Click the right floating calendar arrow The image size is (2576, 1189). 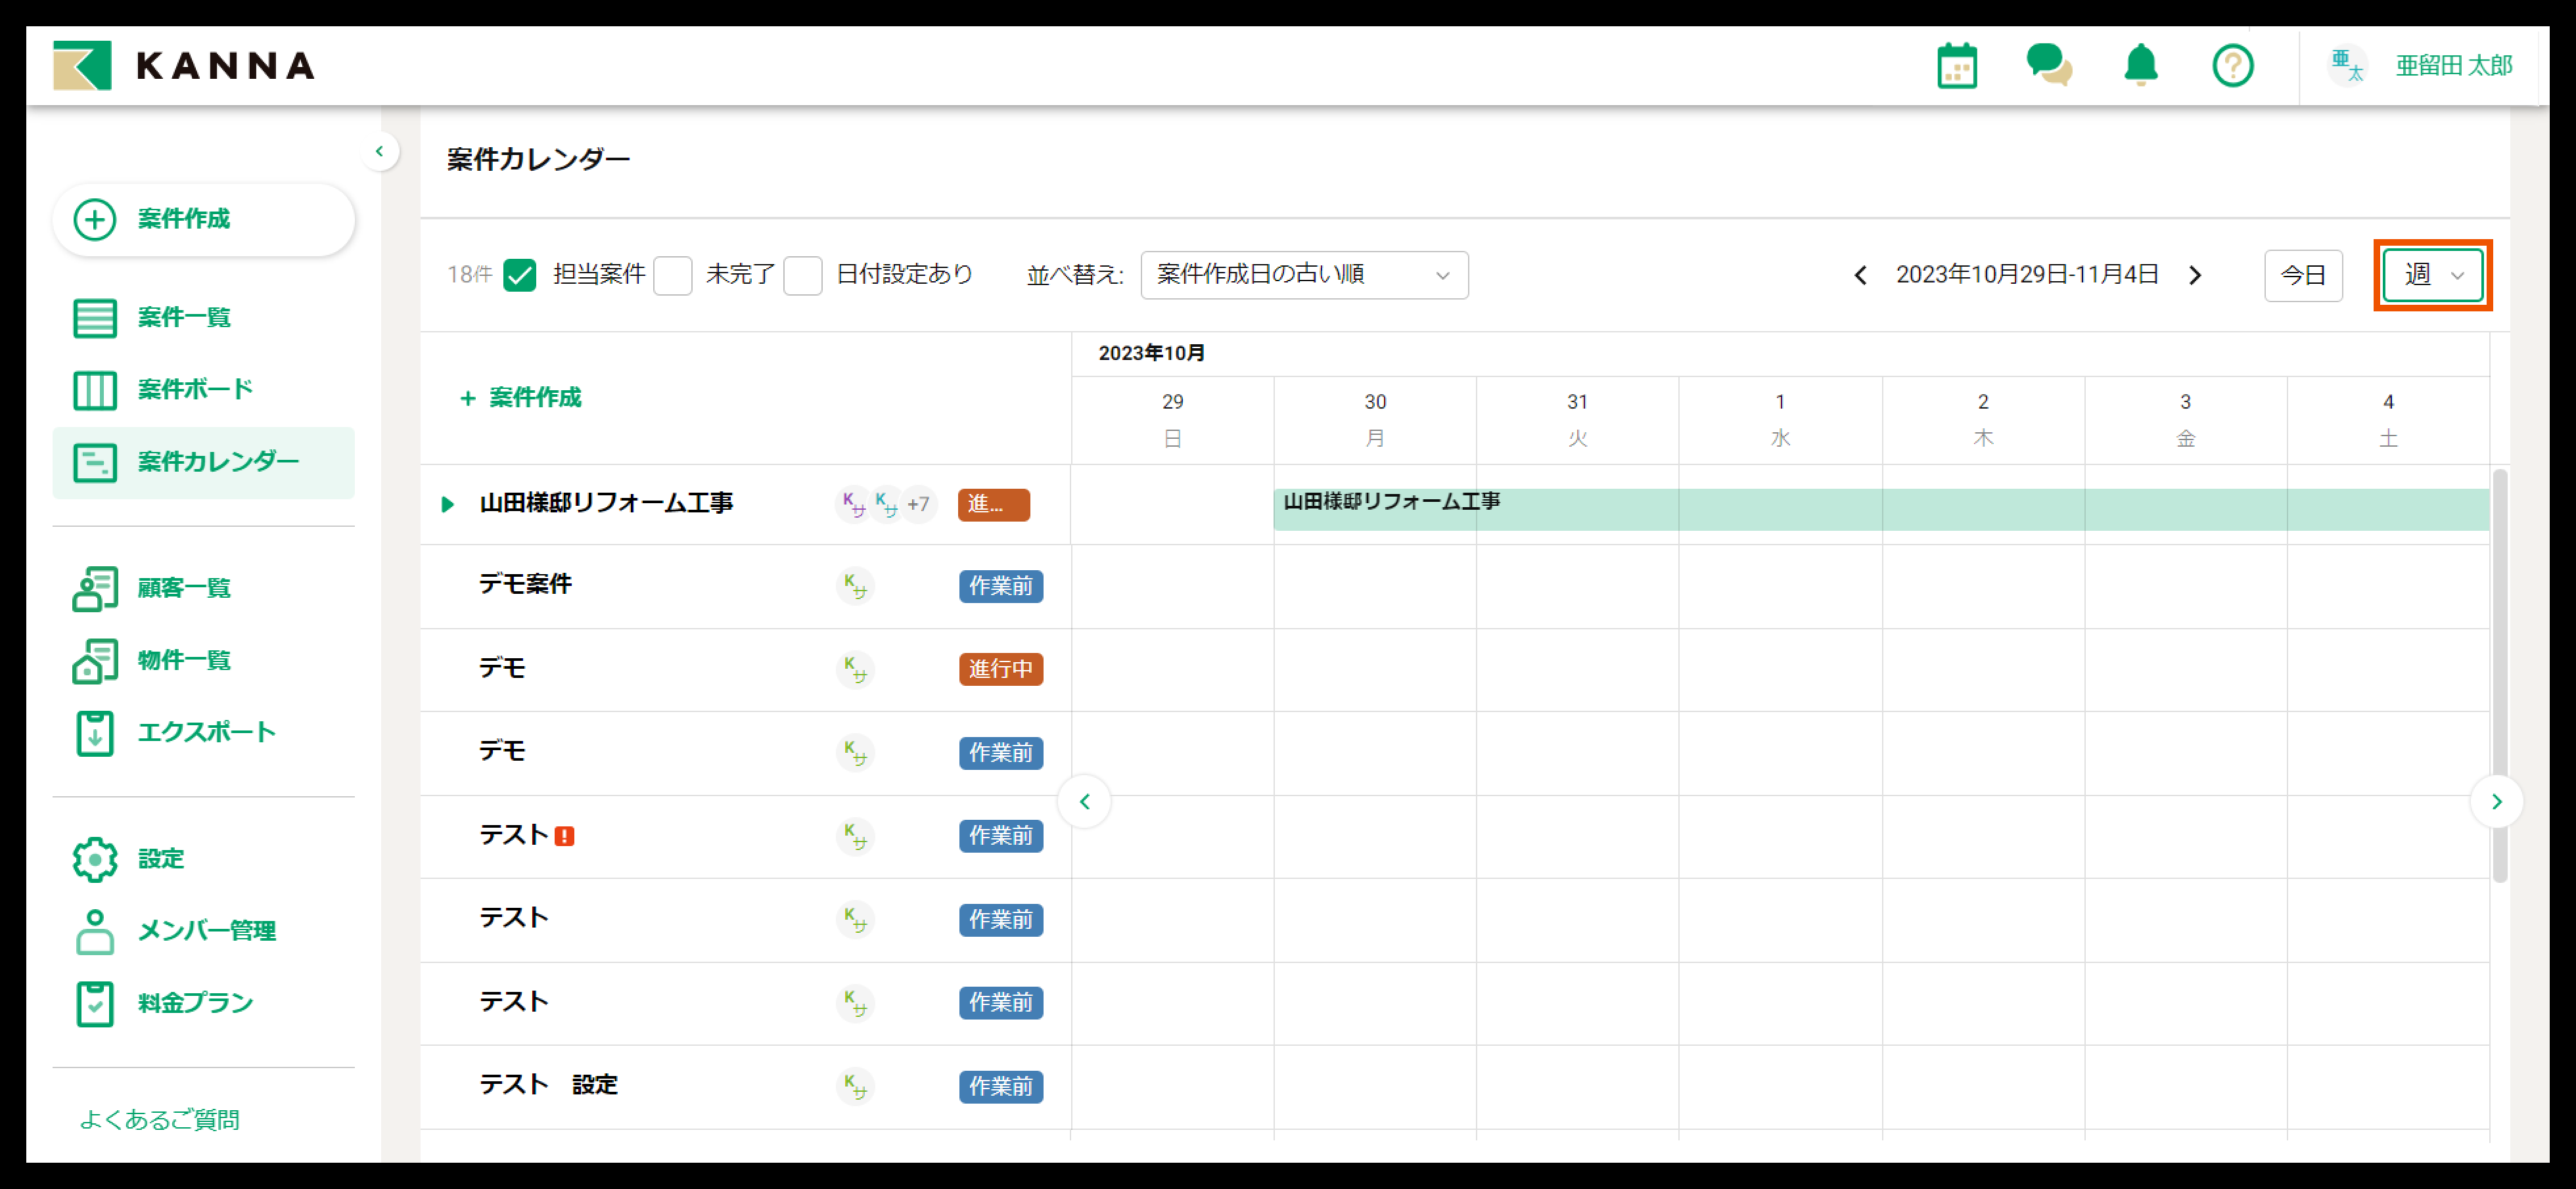[x=2496, y=801]
